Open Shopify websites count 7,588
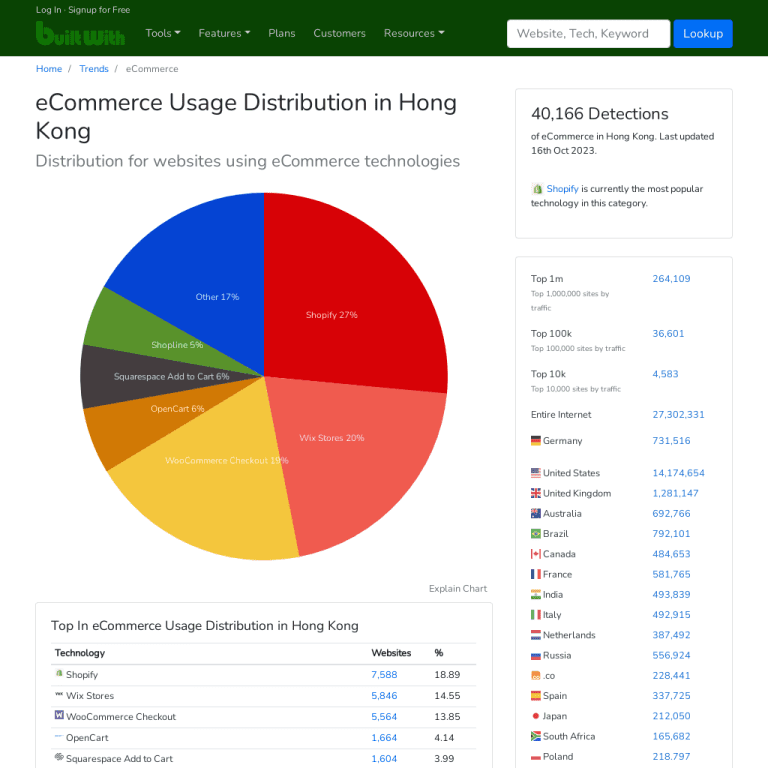 pyautogui.click(x=384, y=675)
